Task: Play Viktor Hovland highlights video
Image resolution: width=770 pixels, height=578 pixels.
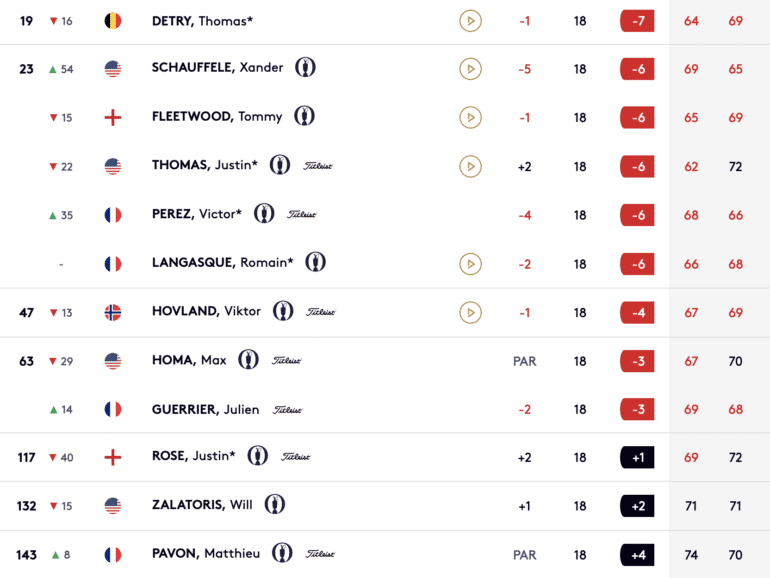Action: (x=470, y=312)
